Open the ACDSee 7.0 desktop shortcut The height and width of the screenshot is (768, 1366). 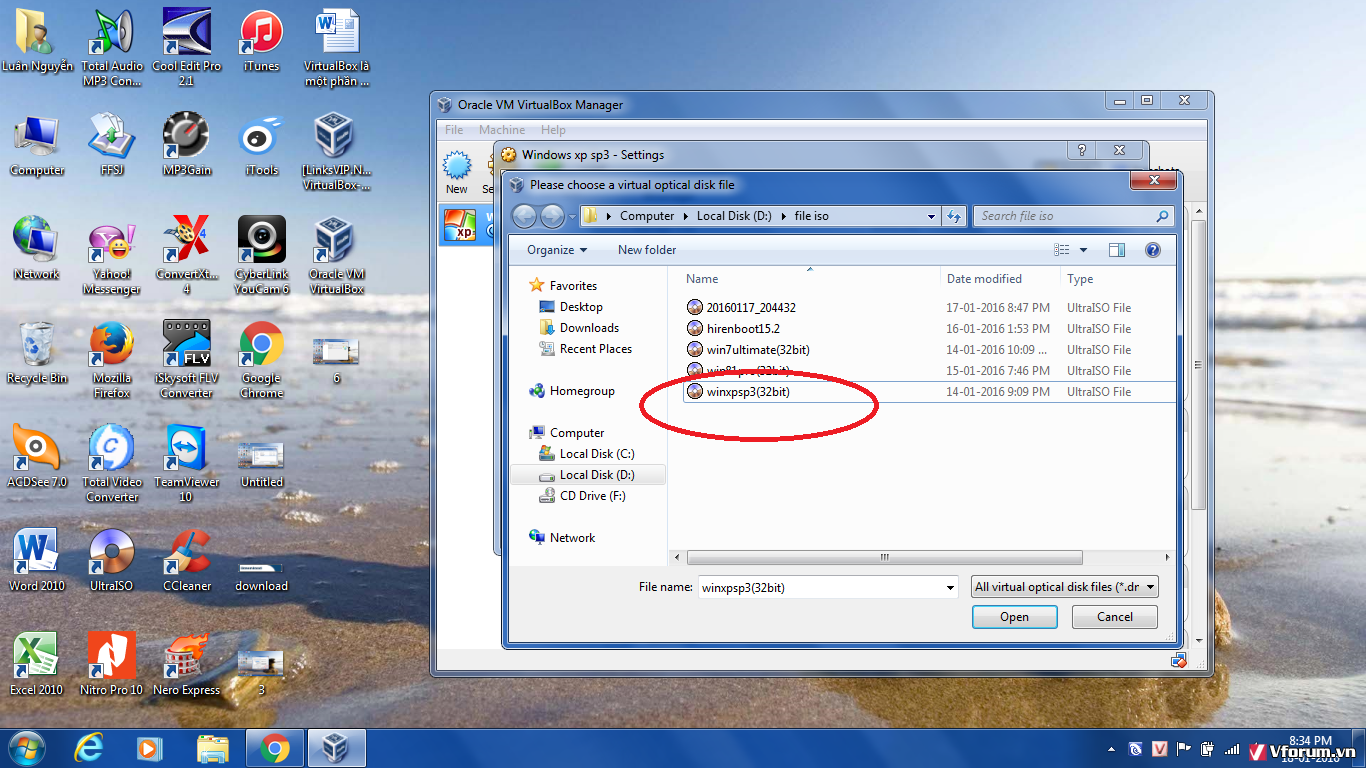[37, 456]
